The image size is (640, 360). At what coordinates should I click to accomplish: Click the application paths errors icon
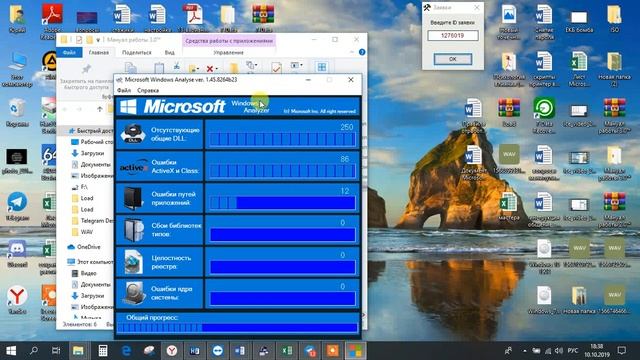tap(133, 198)
